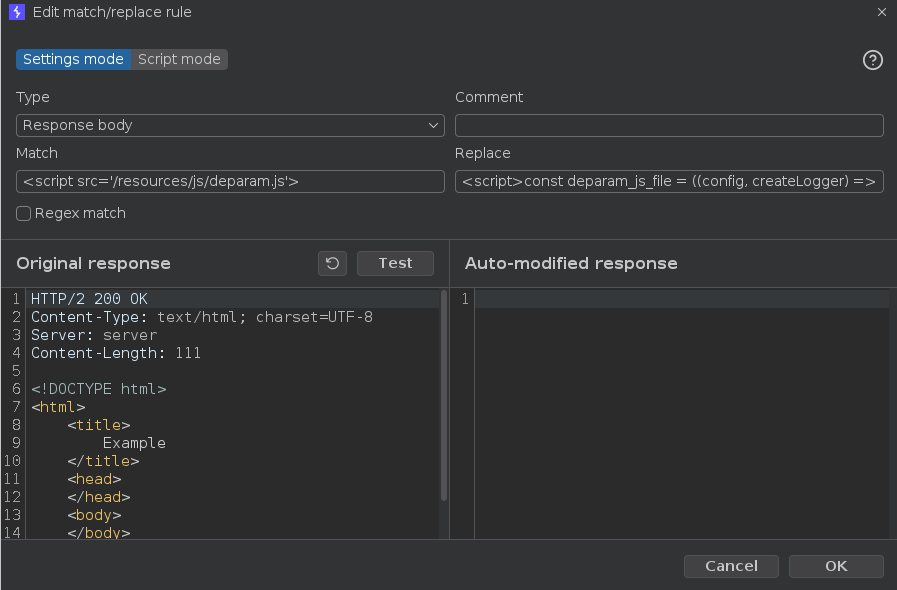This screenshot has height=590, width=897.
Task: Switch to Script mode tab
Action: [x=179, y=60]
